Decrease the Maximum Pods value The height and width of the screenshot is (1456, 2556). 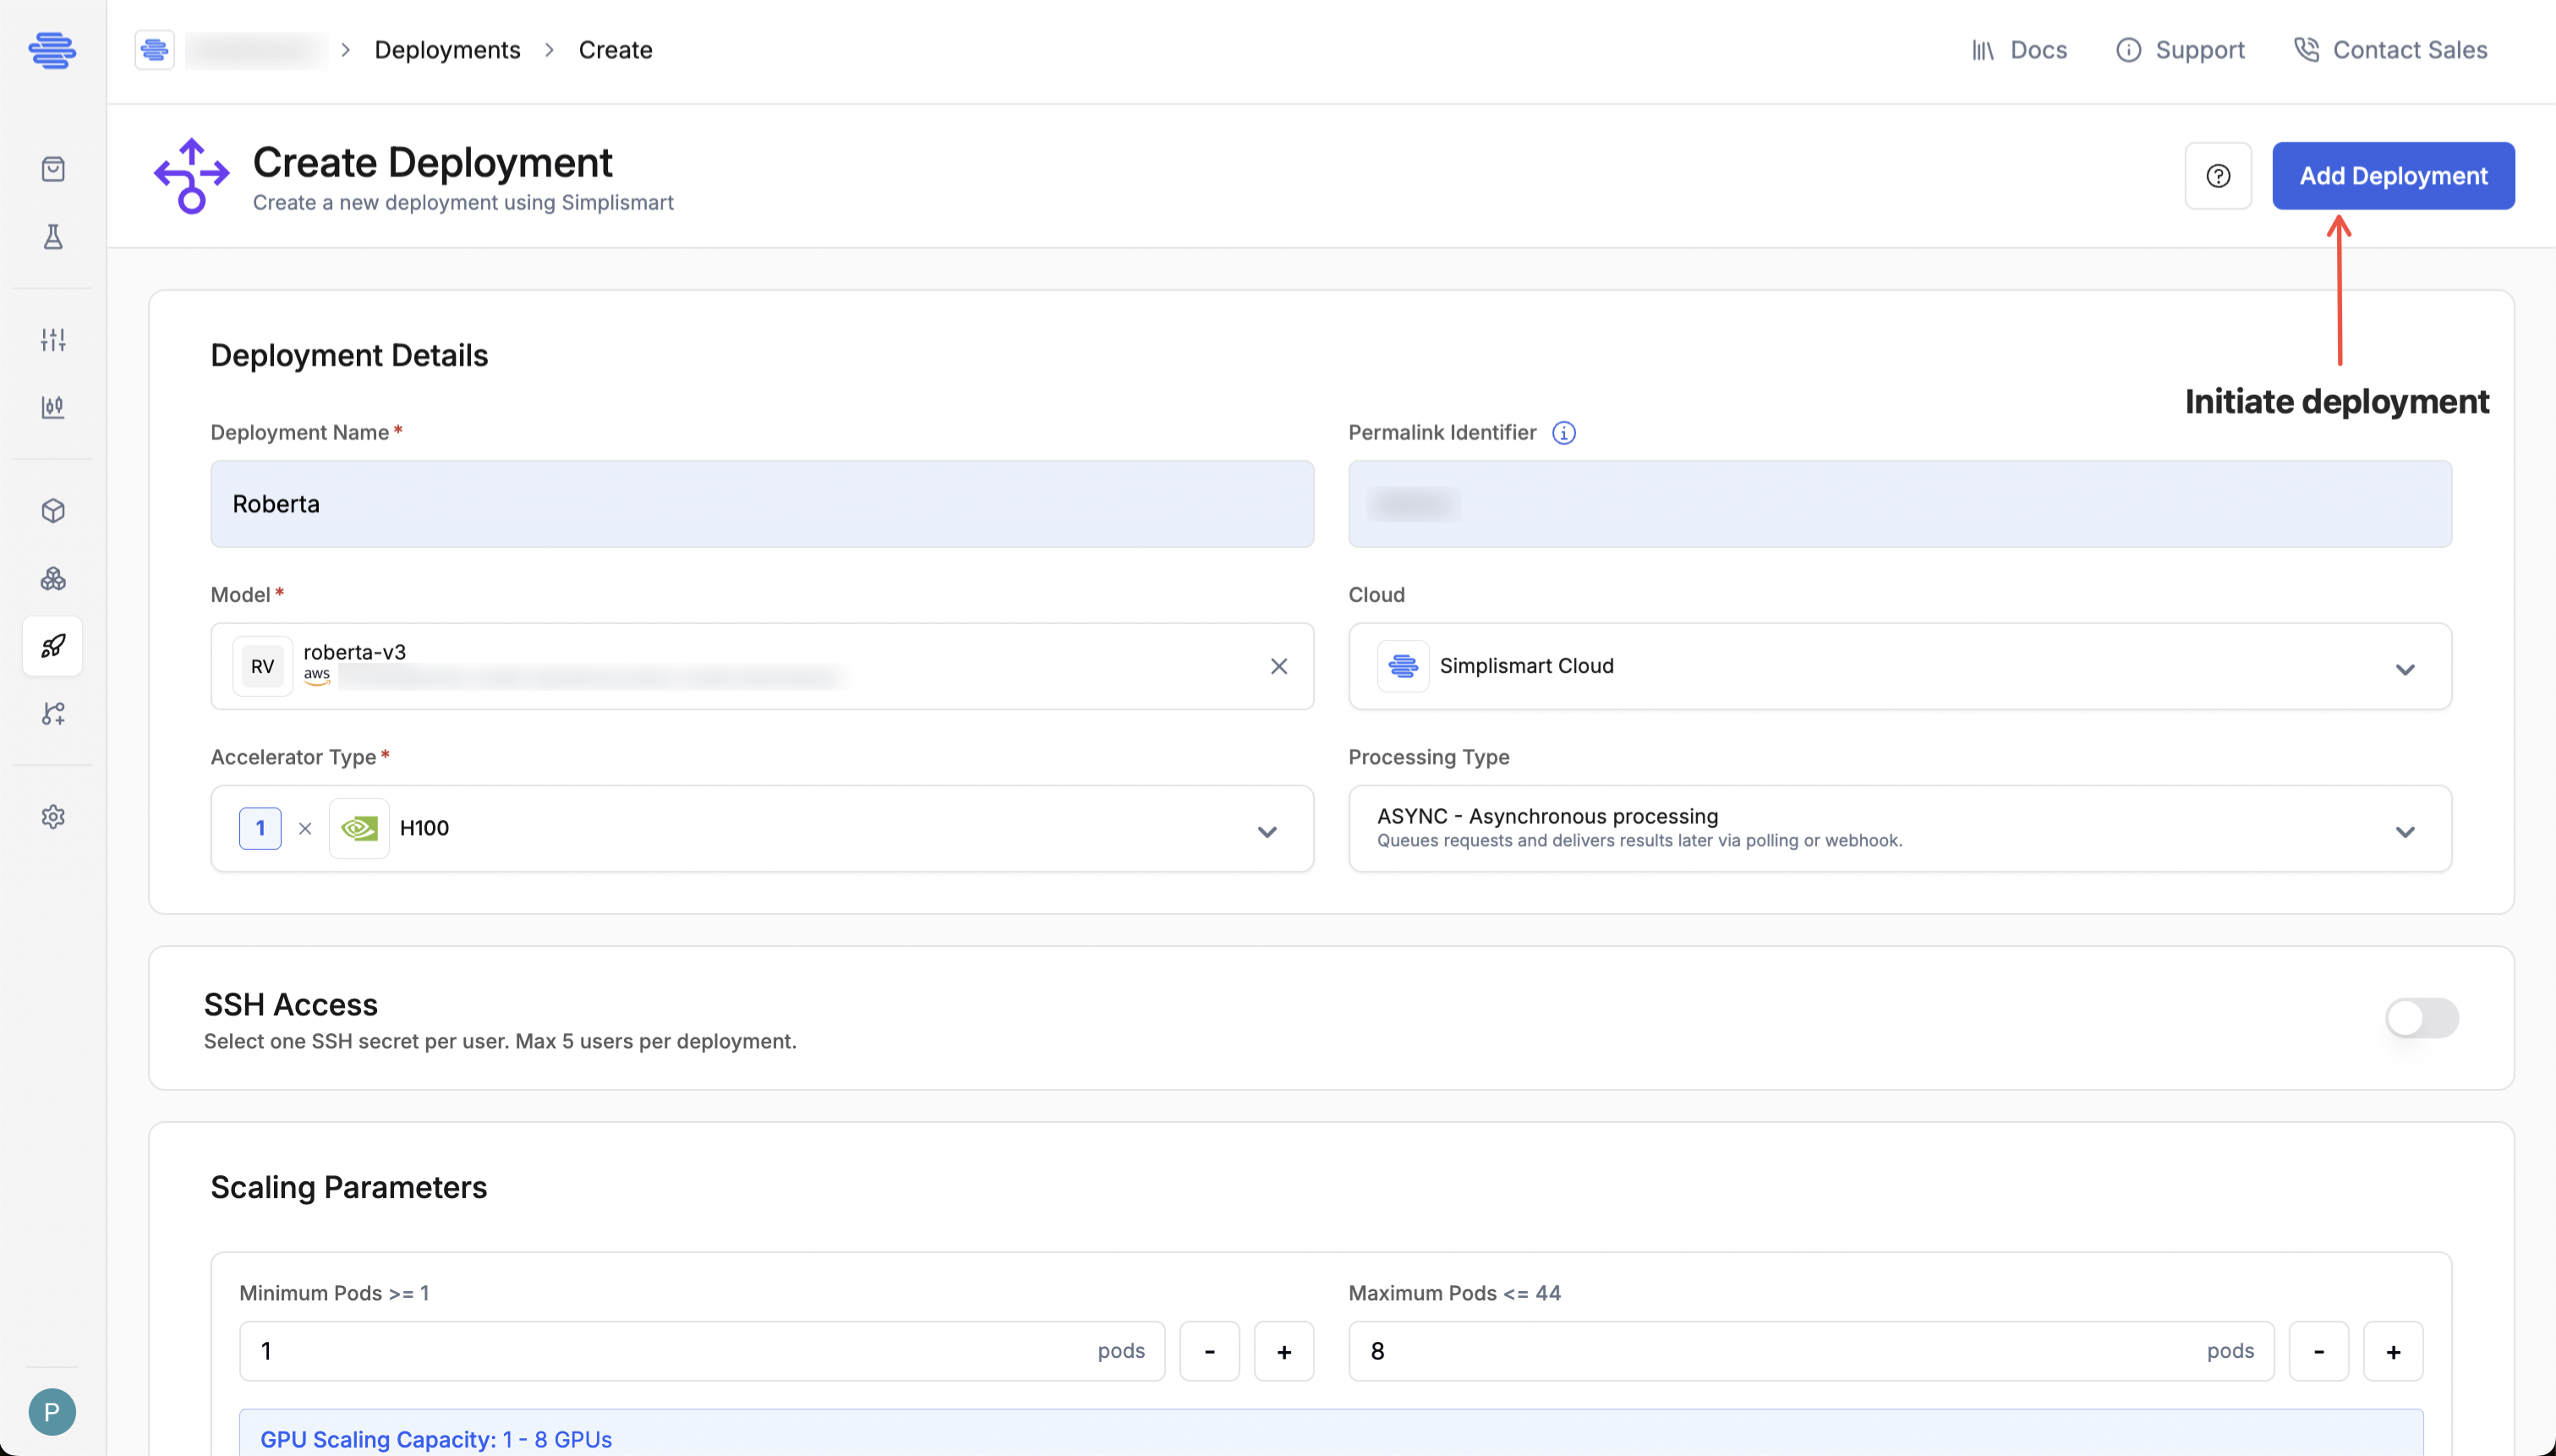pyautogui.click(x=2318, y=1352)
